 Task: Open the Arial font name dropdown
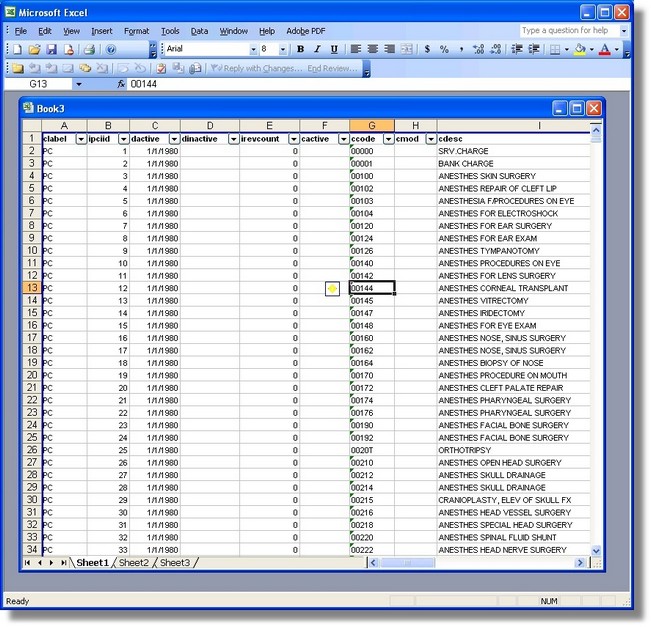[253, 49]
